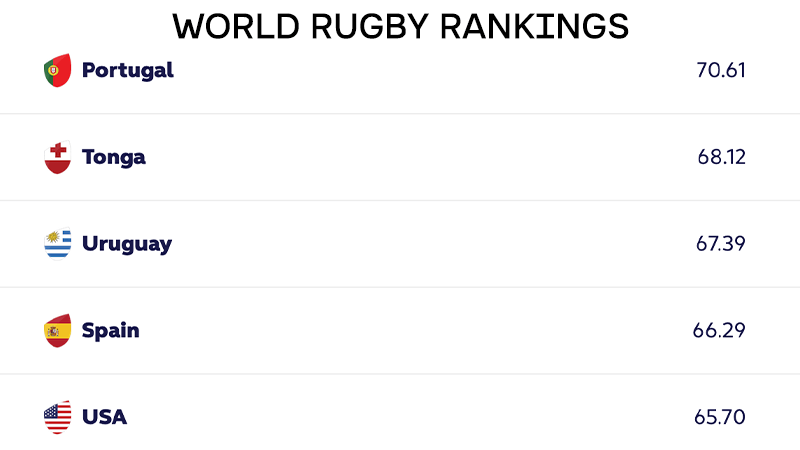Click the word WORLD in the title
This screenshot has height=450, width=800.
[236, 27]
